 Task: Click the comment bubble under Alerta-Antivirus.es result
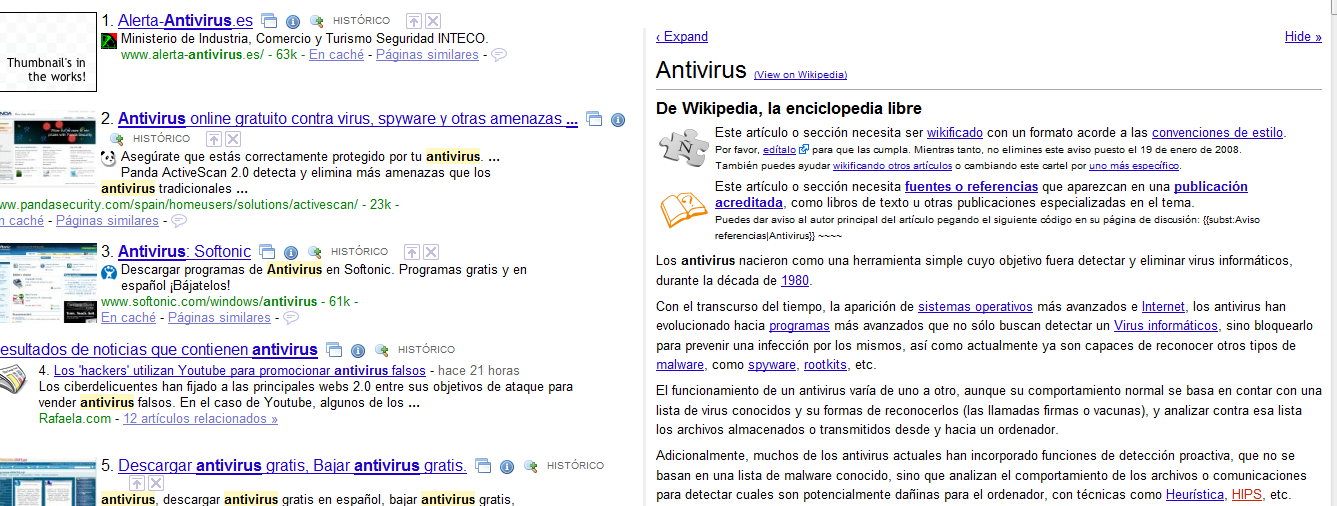498,55
